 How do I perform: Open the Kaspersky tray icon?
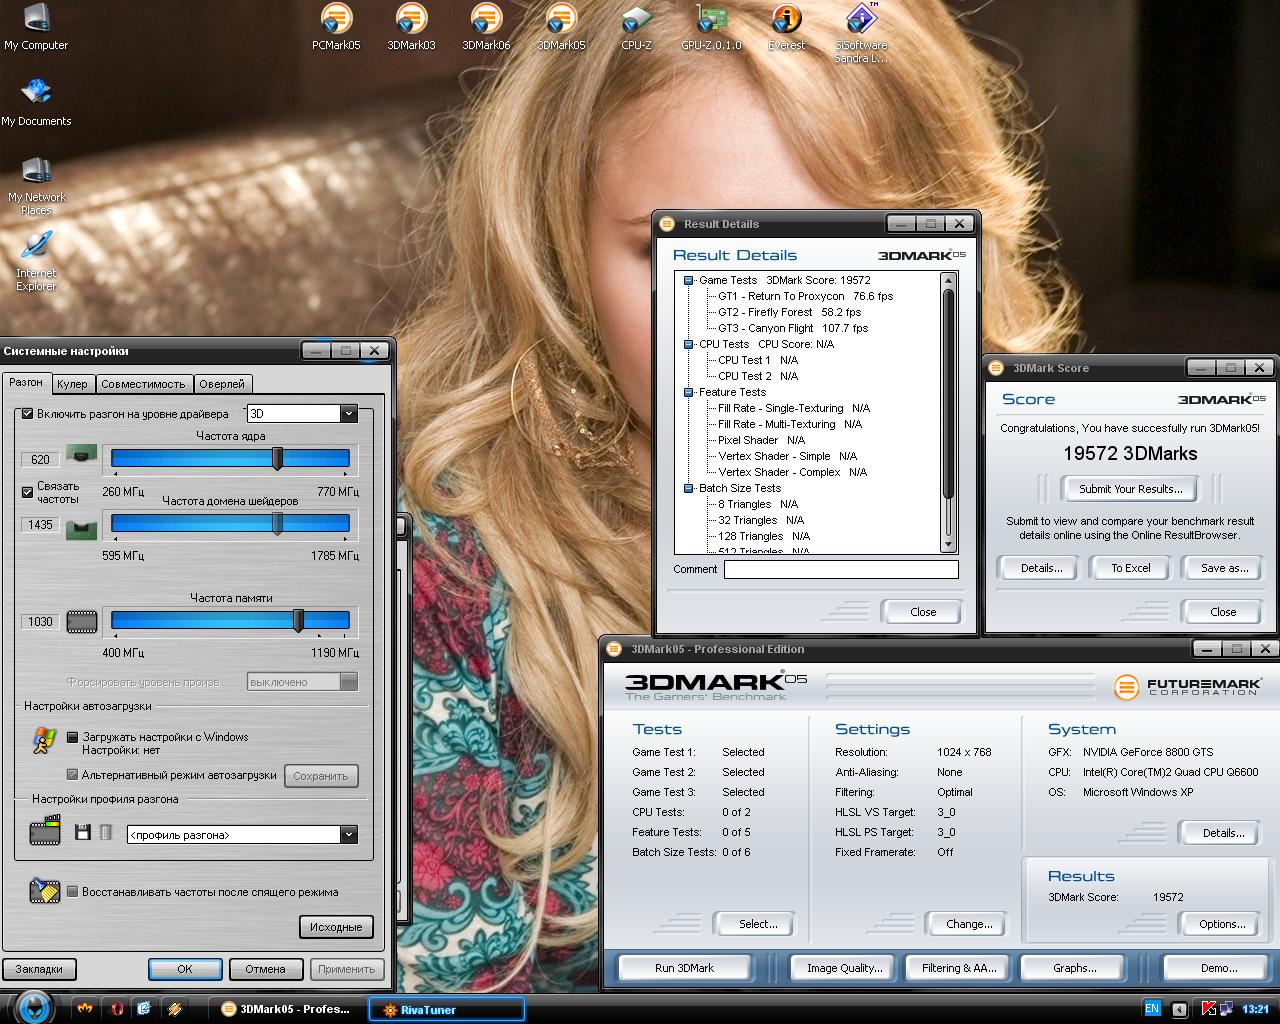(1209, 1009)
